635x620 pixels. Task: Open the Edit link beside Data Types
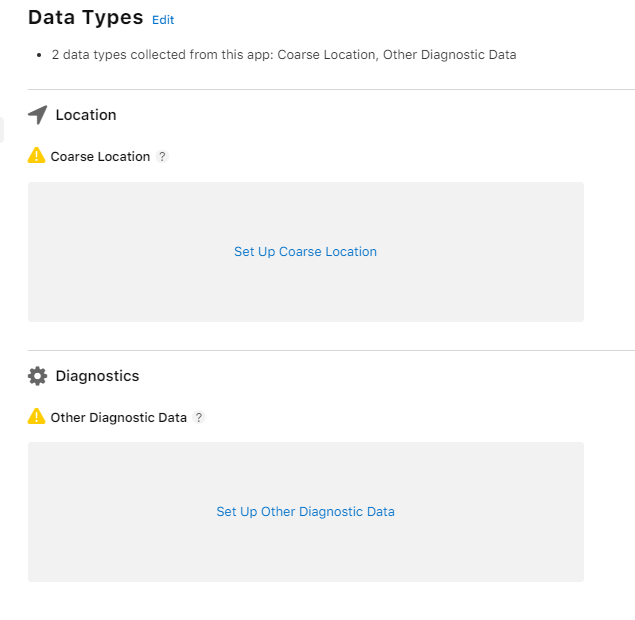point(163,20)
